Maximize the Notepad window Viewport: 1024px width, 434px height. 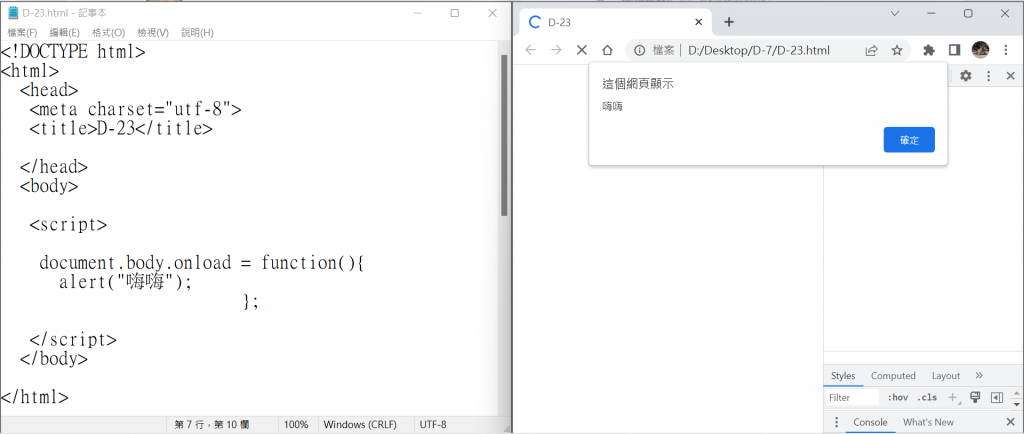pyautogui.click(x=455, y=13)
